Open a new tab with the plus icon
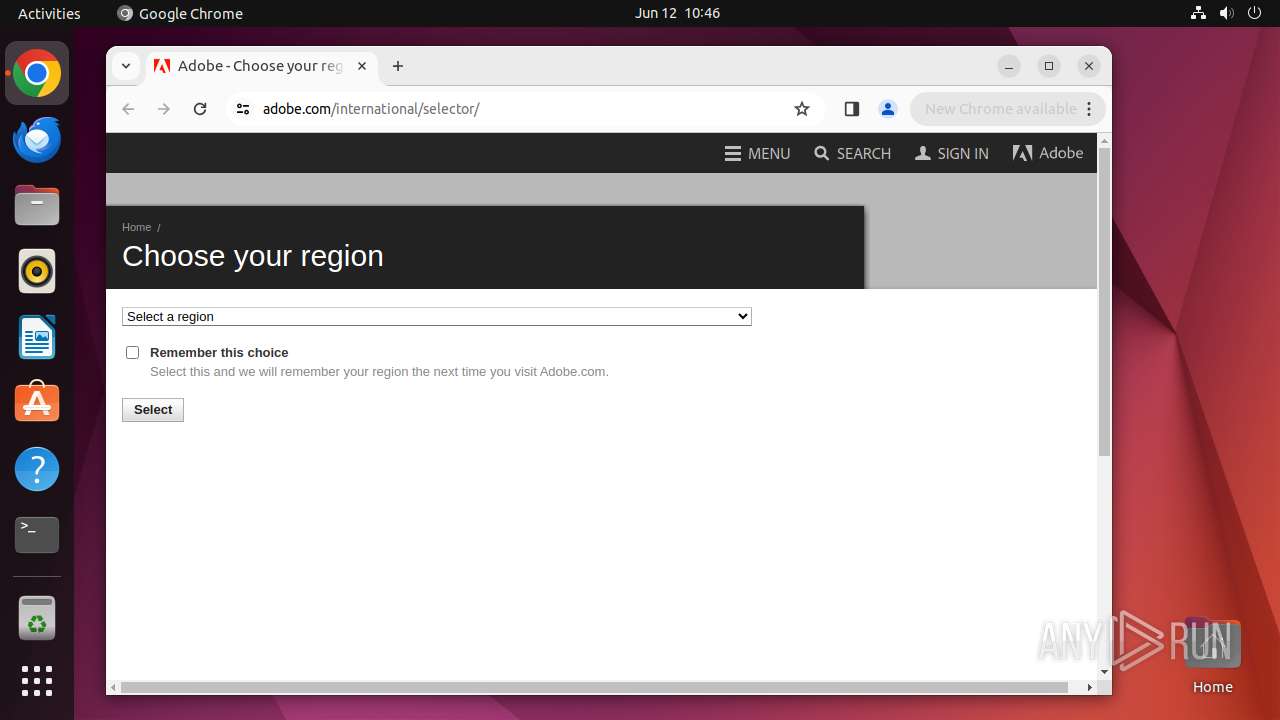This screenshot has width=1280, height=720. [398, 66]
